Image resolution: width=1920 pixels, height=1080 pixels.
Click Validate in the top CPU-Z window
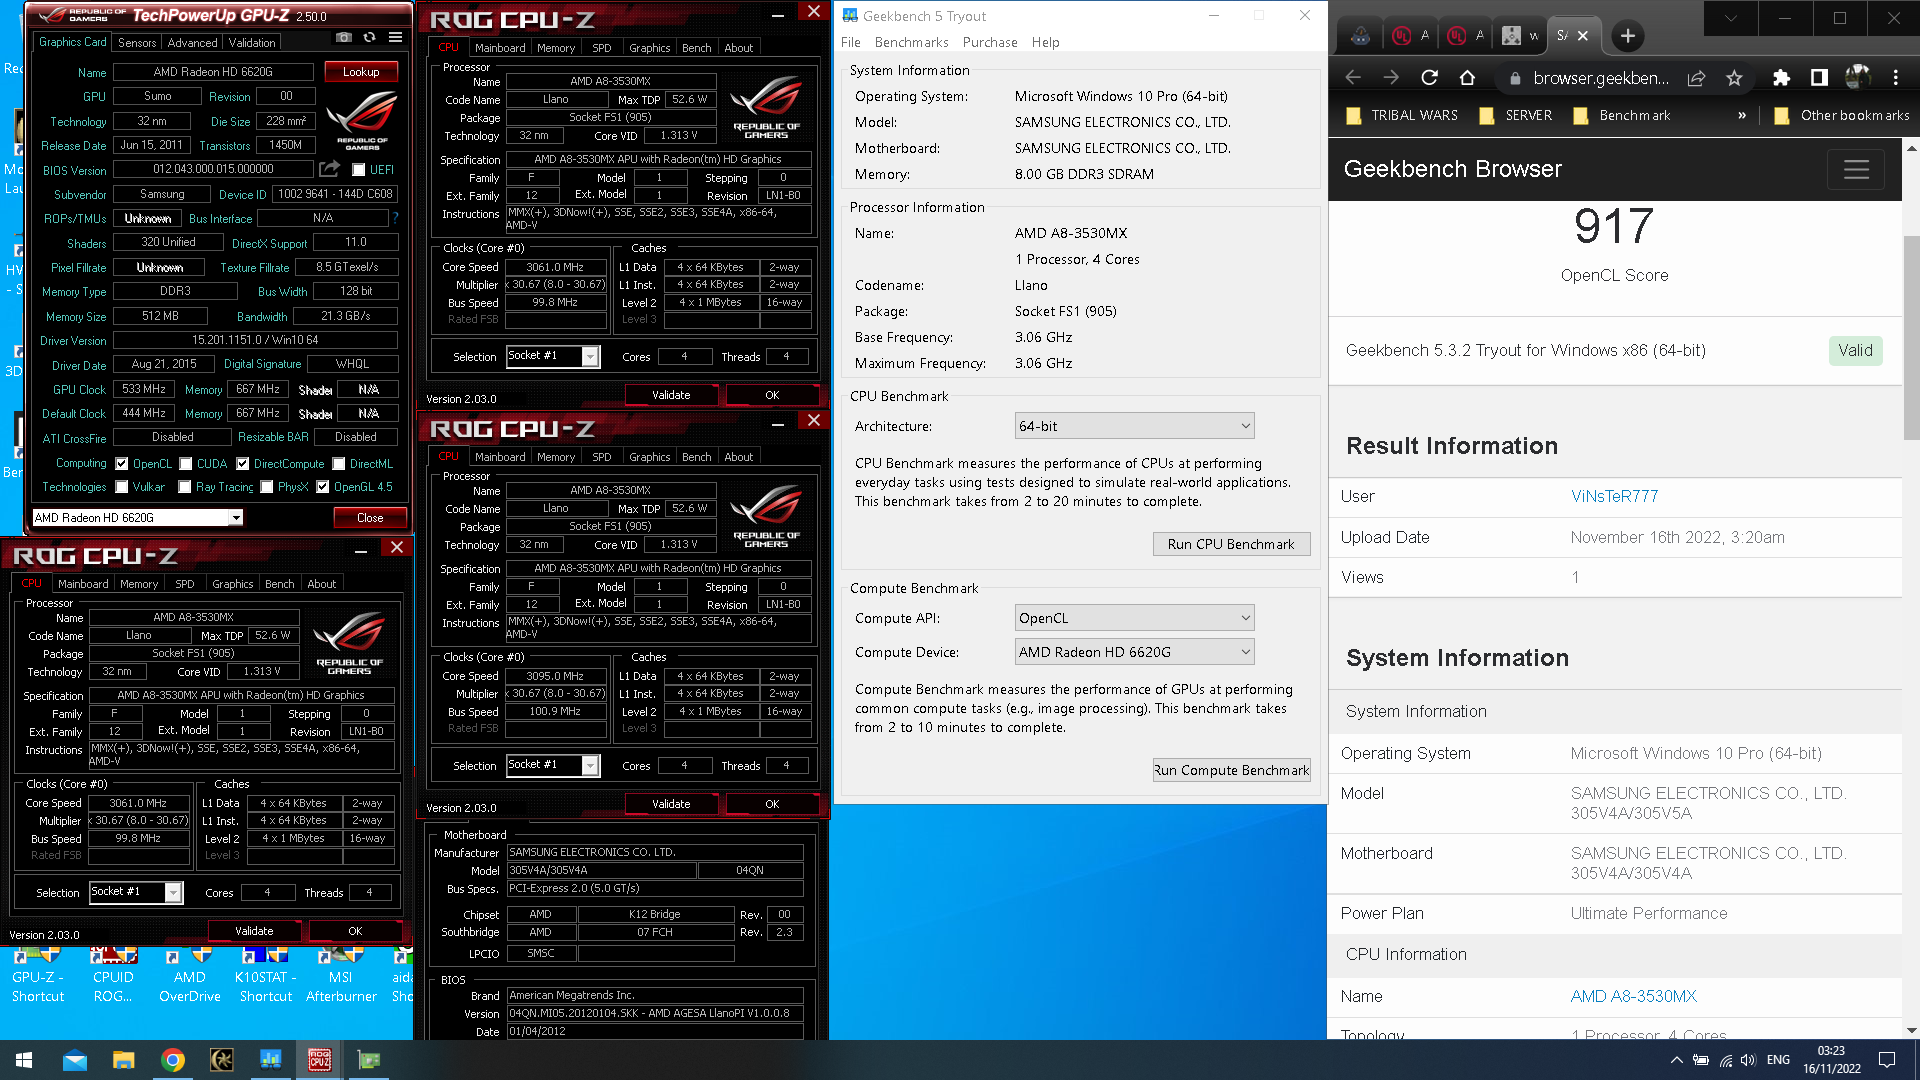(x=671, y=395)
